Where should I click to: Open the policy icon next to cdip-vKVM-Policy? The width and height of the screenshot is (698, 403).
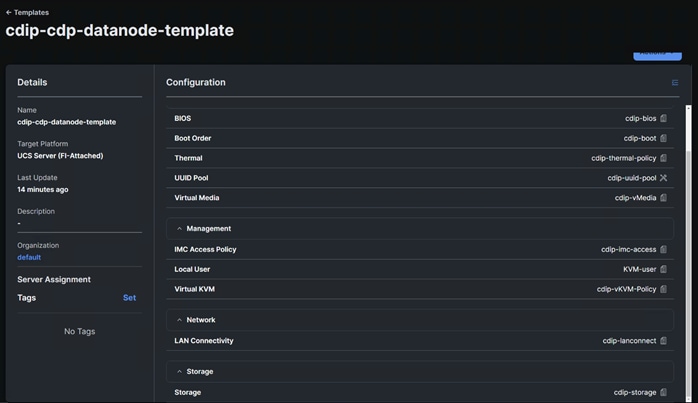click(663, 289)
